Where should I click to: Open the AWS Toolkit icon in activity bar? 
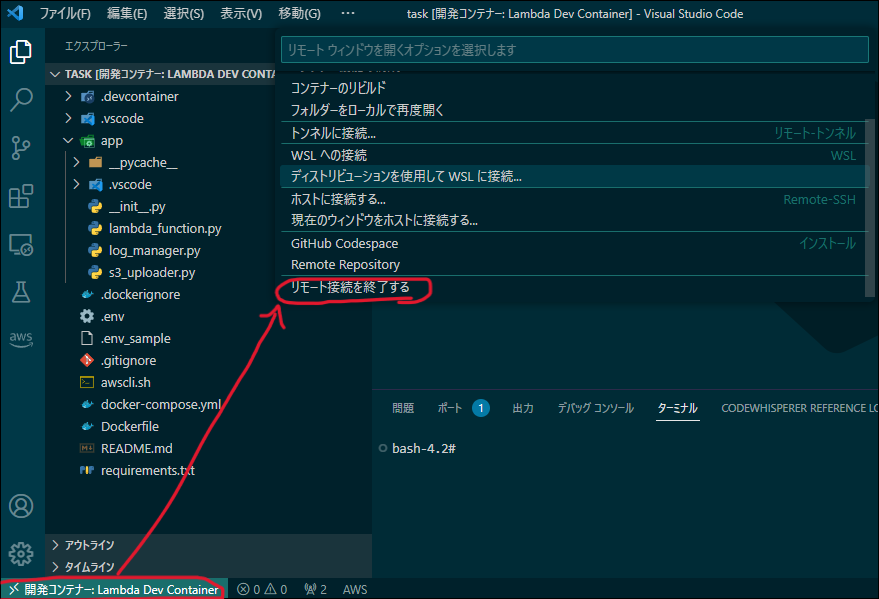pyautogui.click(x=21, y=339)
